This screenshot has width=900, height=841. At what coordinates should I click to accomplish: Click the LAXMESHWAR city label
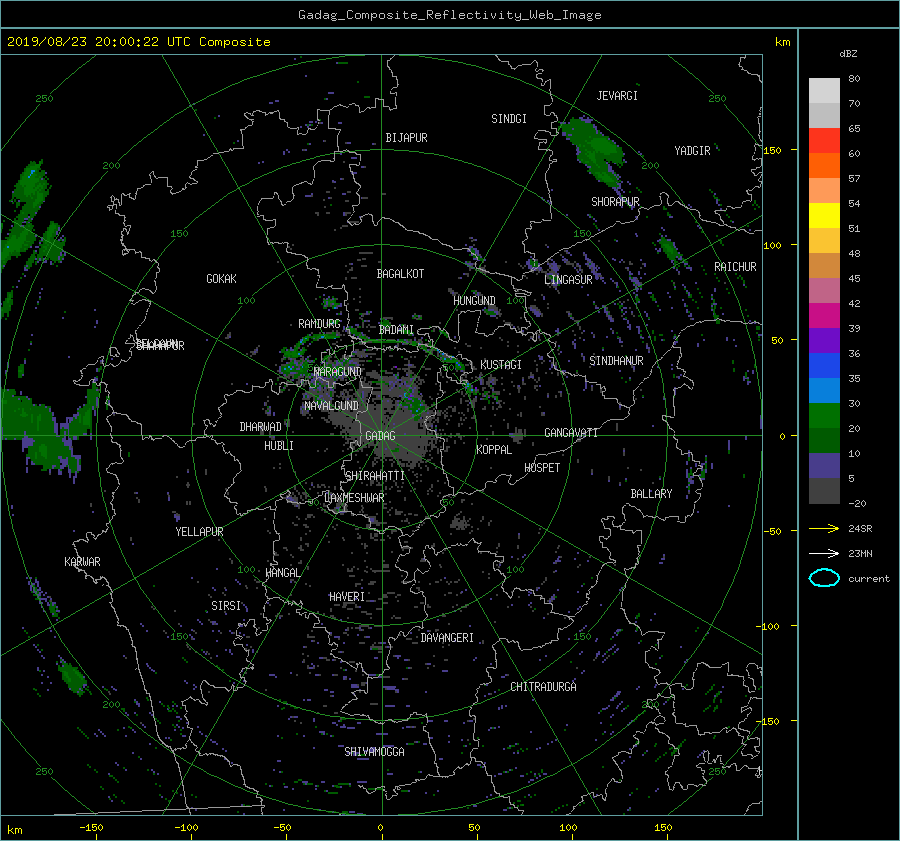[x=354, y=498]
